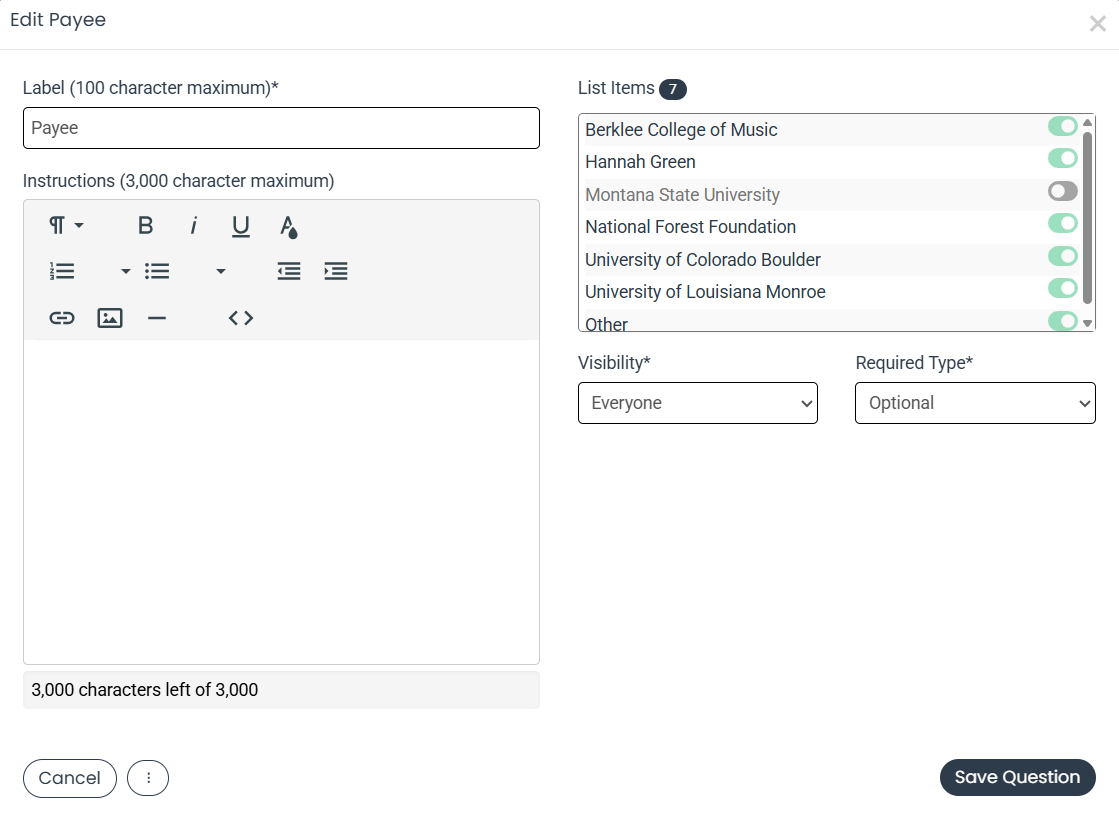Select University of Louisiana Monroe row

[x=830, y=292]
